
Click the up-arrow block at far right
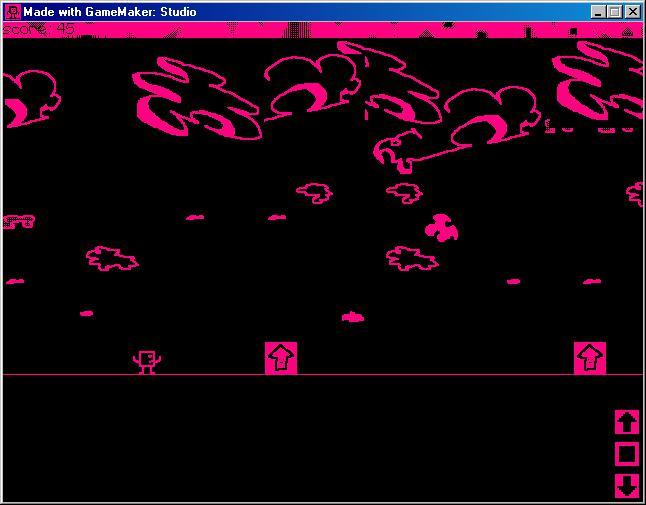[x=590, y=358]
